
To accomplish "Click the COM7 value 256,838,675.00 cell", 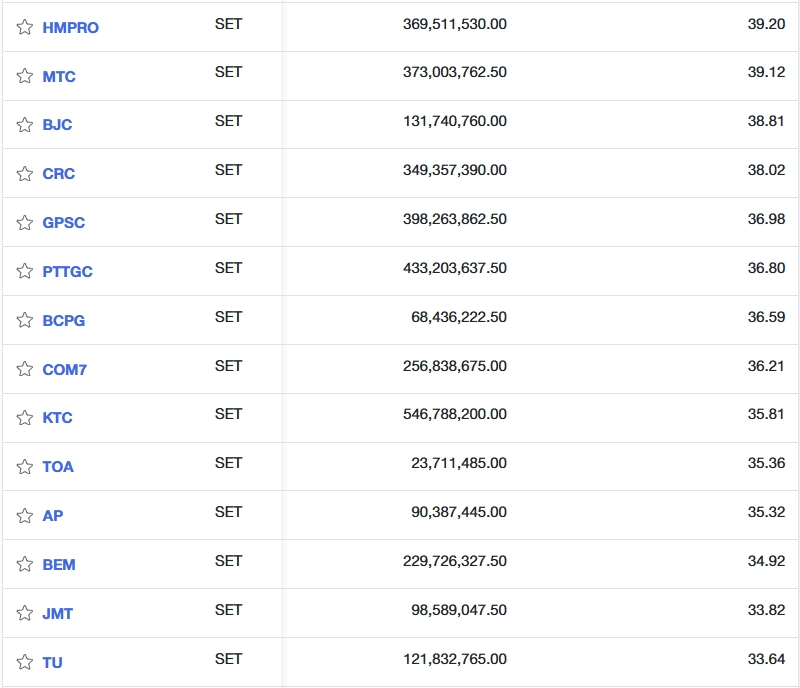I will pos(454,366).
